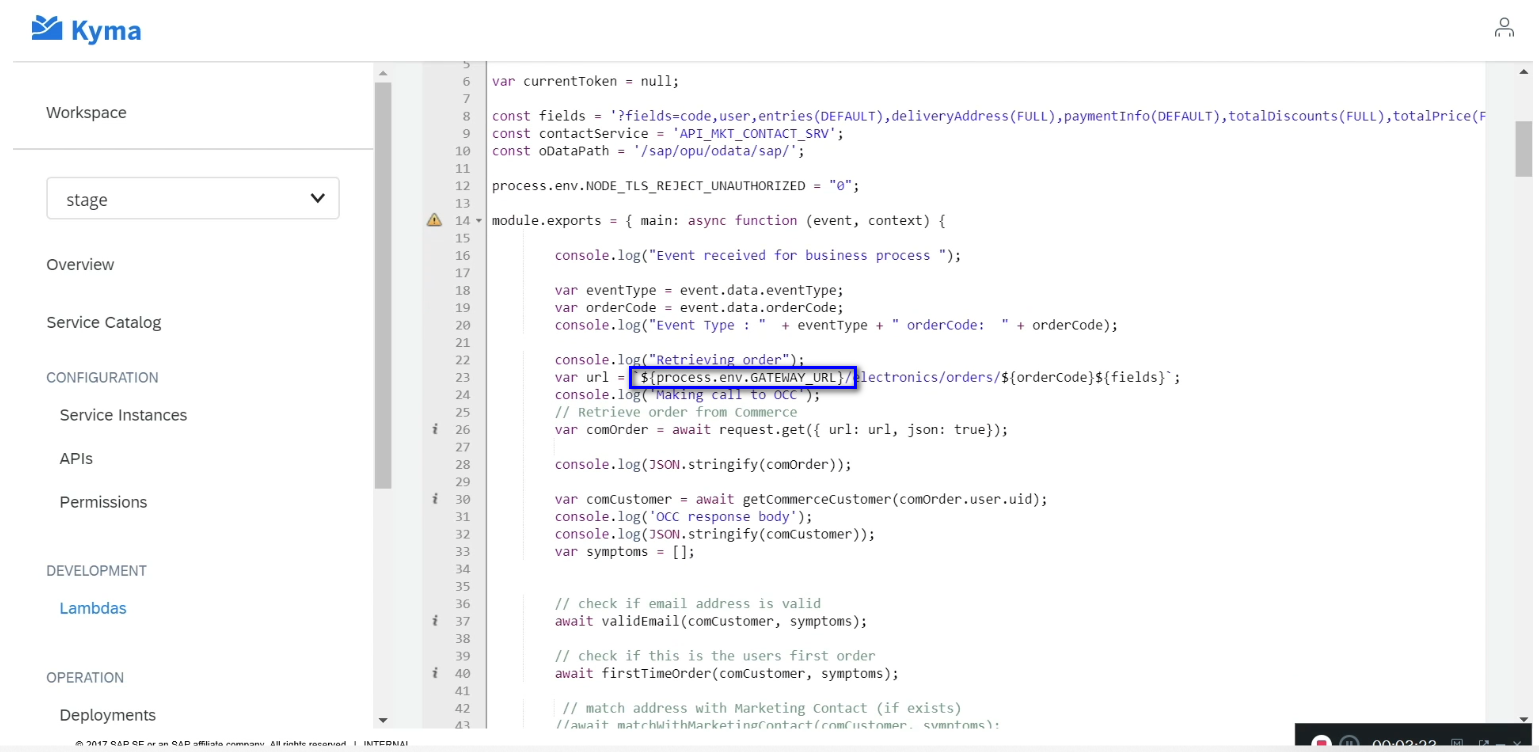Click 'var symptoms = [];' line
Screen dimensions: 1539x752
pos(625,551)
